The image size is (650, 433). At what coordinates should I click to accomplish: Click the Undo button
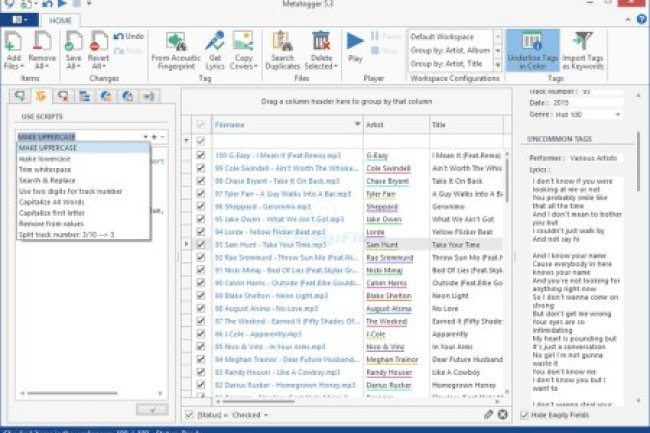click(x=129, y=36)
